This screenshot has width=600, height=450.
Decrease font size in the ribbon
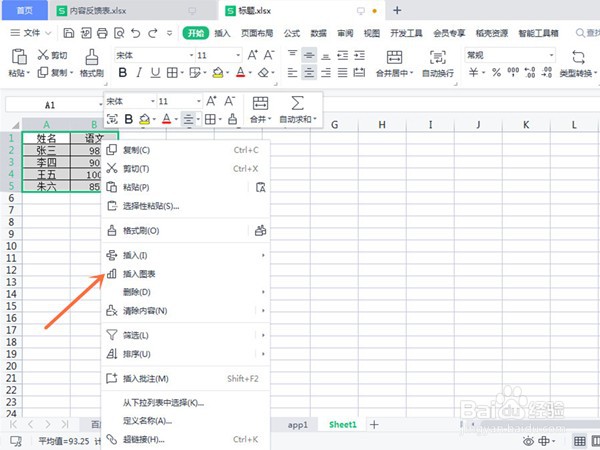[269, 55]
